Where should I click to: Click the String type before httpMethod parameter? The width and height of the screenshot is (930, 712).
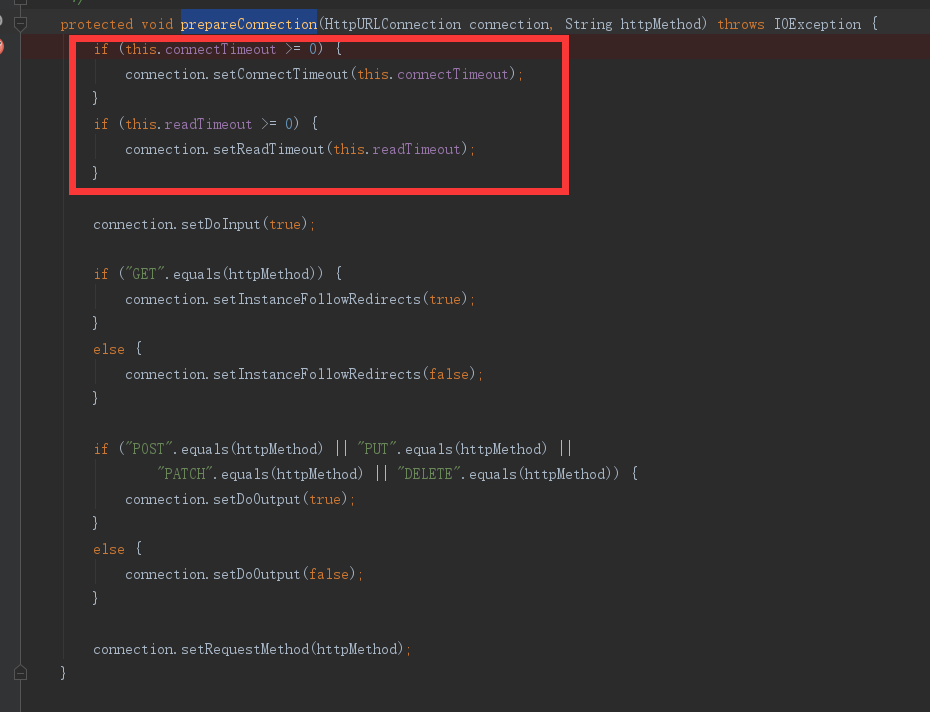pos(588,24)
